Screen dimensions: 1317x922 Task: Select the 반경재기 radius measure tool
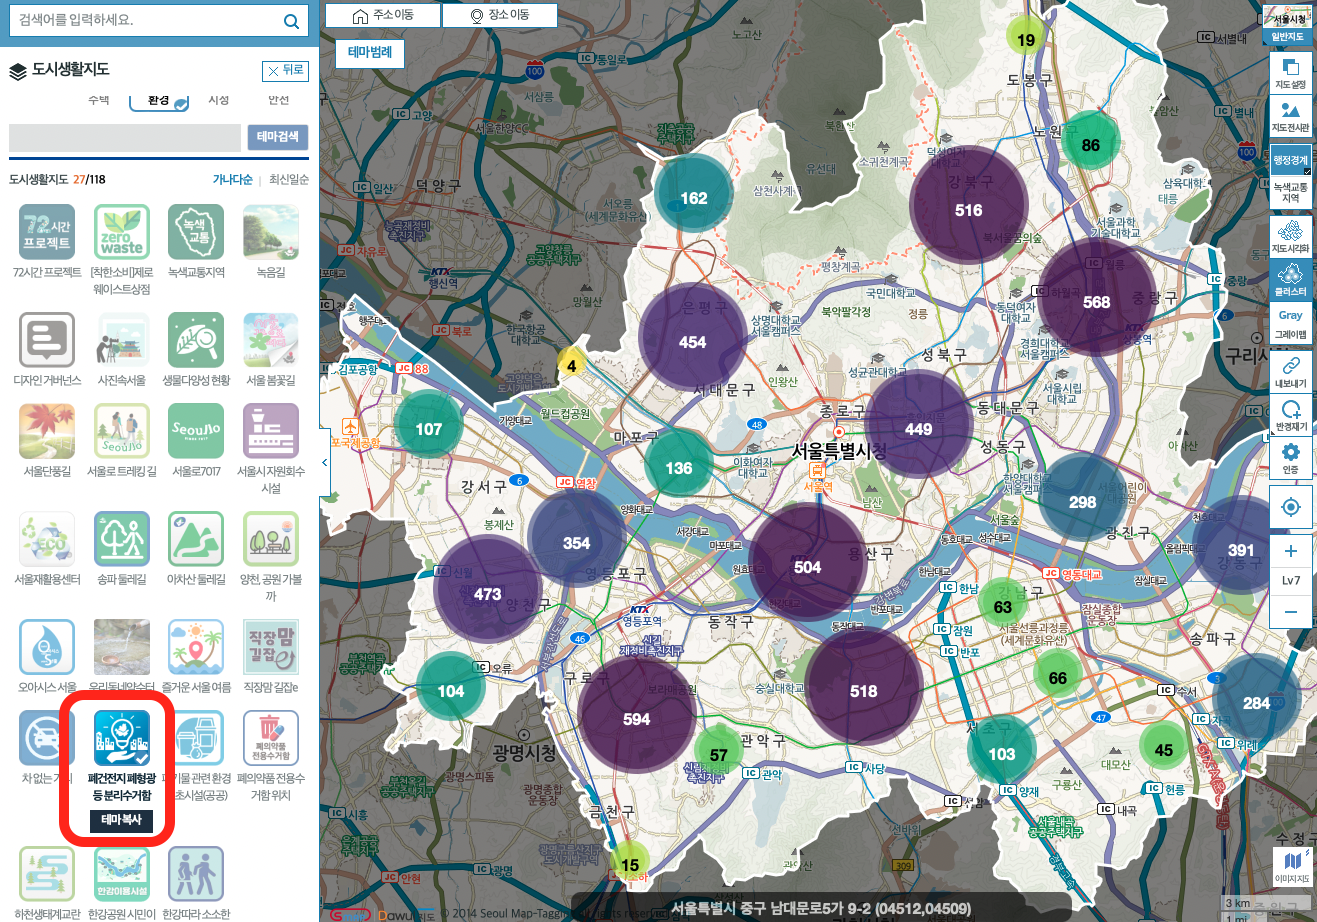[1290, 415]
